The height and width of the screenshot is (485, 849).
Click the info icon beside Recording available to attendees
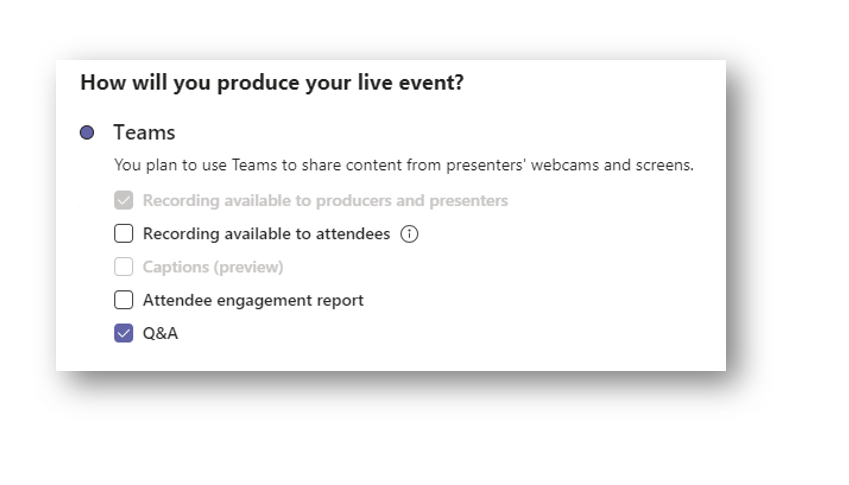pos(409,234)
